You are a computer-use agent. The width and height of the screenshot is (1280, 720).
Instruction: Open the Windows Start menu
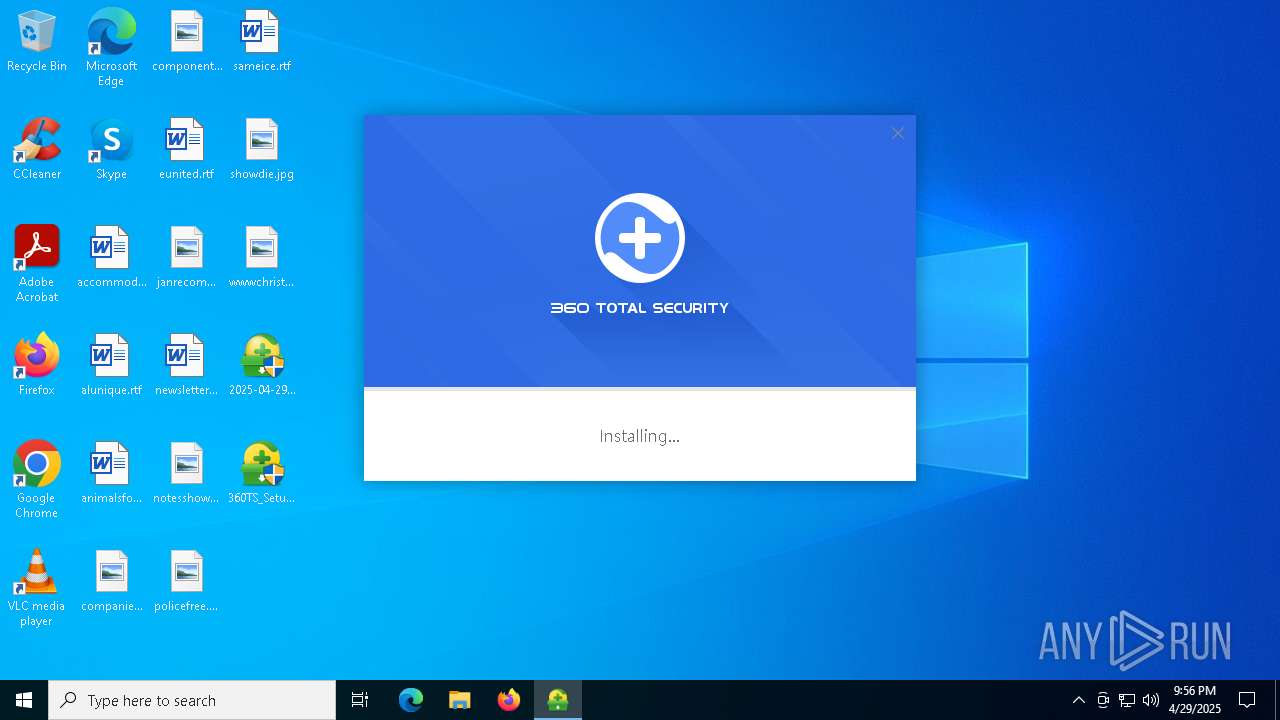click(x=24, y=700)
